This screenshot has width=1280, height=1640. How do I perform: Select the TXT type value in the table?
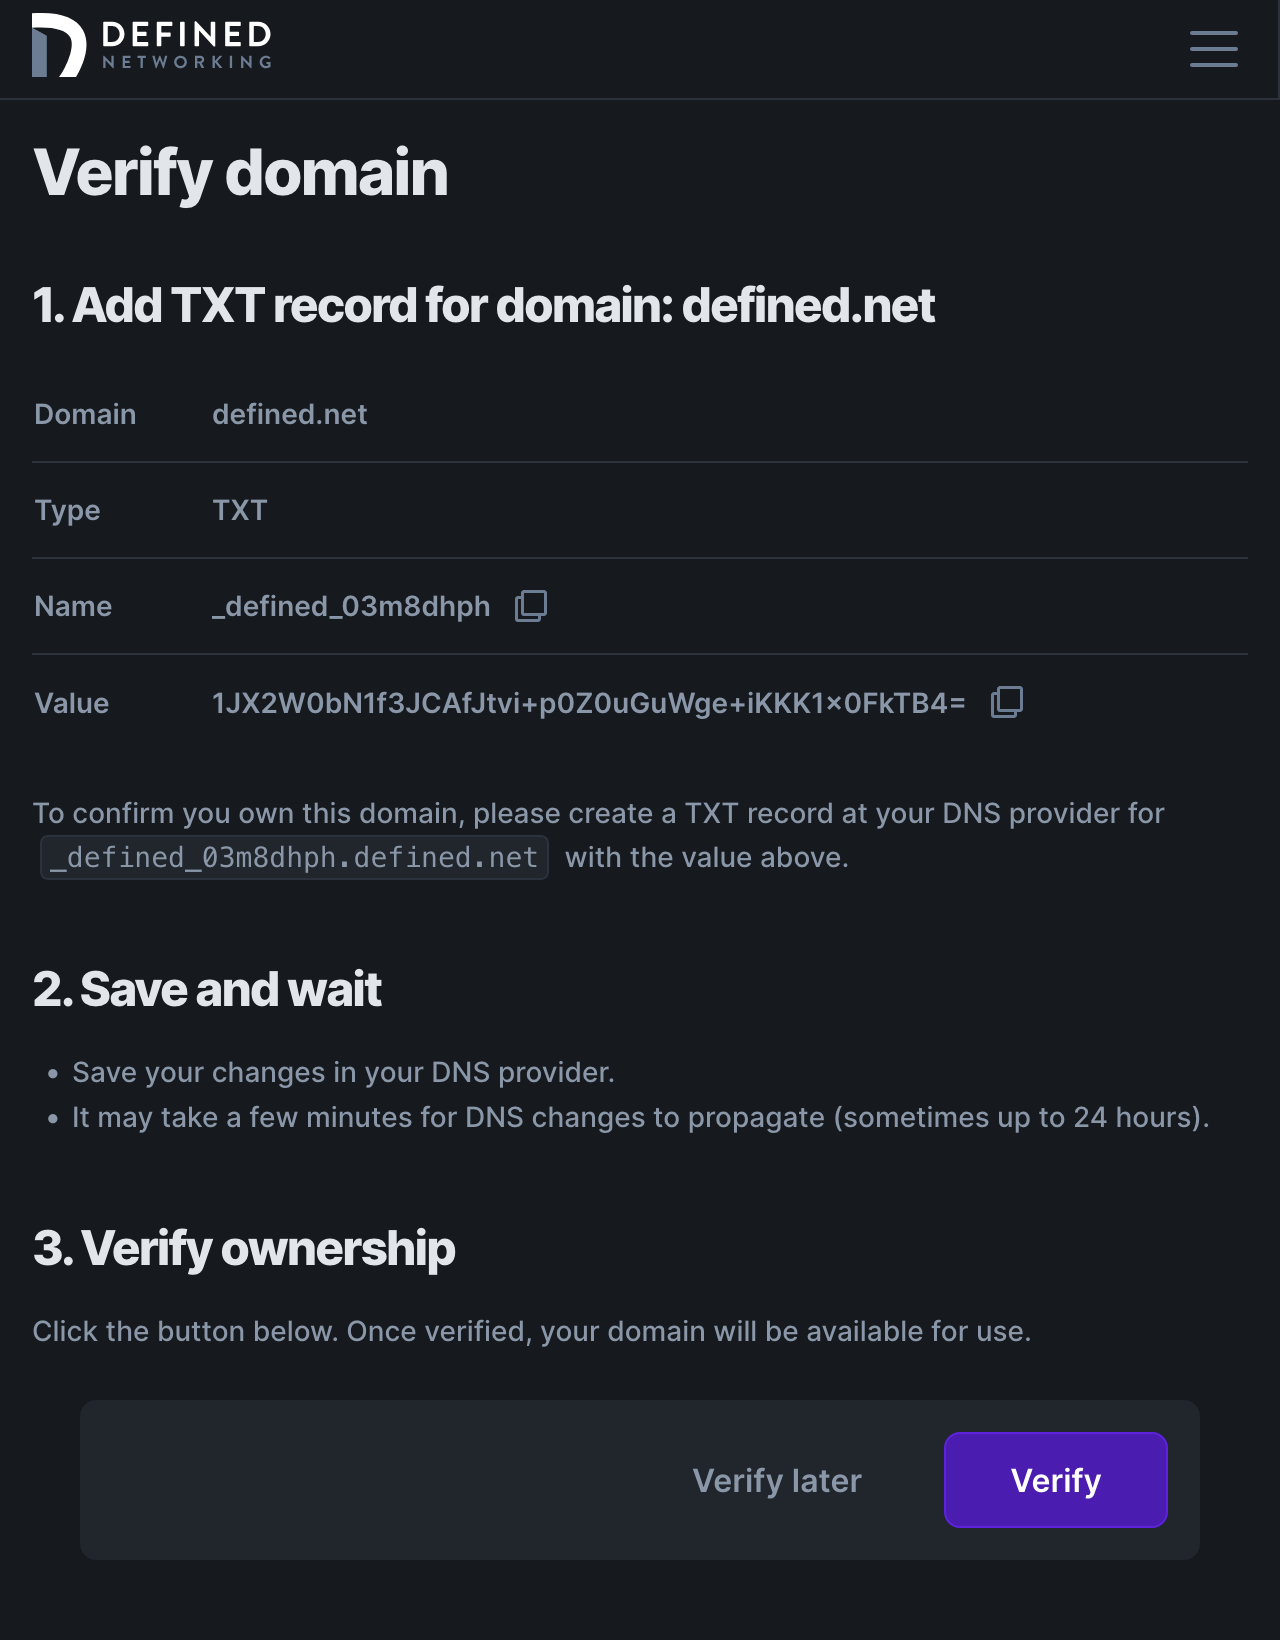(x=239, y=510)
